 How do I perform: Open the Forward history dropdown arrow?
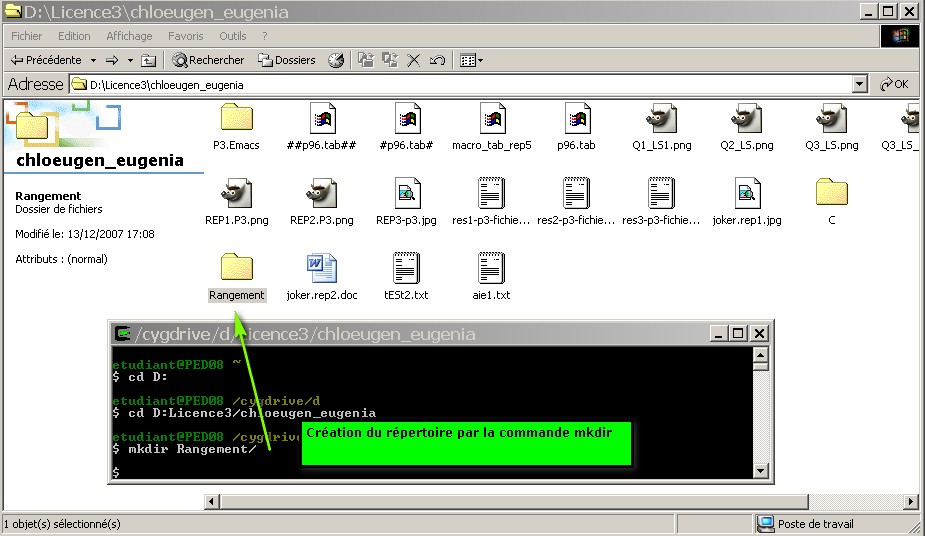[130, 60]
